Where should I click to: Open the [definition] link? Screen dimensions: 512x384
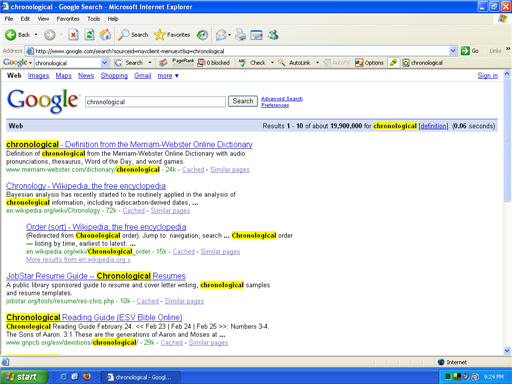pos(433,126)
